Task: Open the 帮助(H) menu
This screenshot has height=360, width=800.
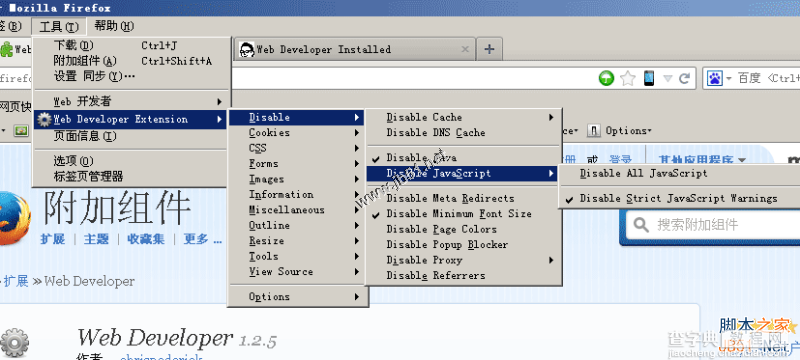Action: tap(114, 27)
